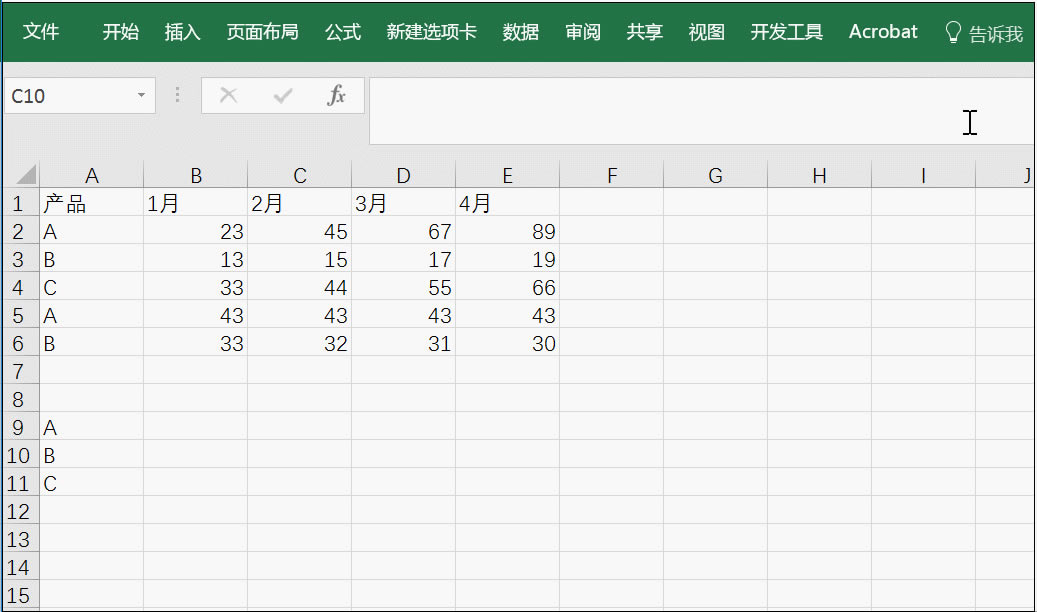Select cell with value 30
The height and width of the screenshot is (612, 1037).
[x=507, y=343]
